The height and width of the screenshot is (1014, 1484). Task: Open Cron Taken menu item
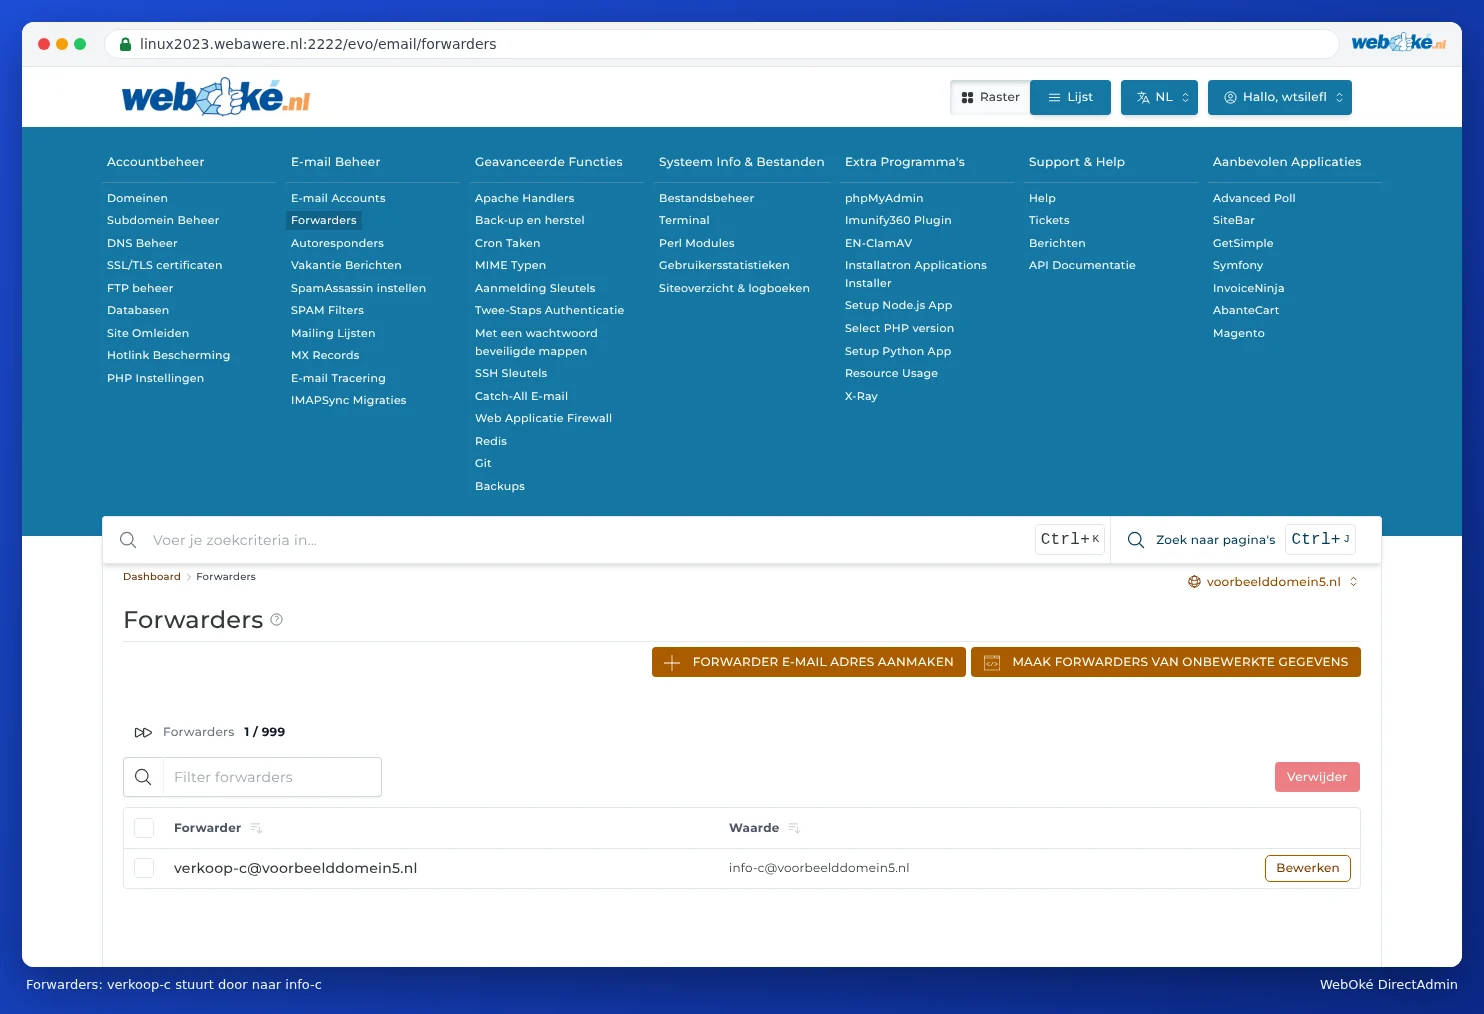(x=507, y=243)
